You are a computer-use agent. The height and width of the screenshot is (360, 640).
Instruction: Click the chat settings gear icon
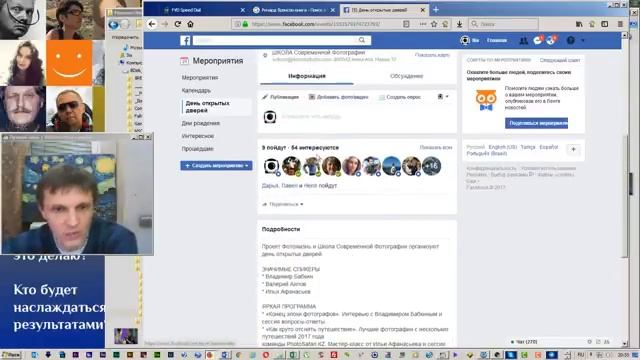coord(589,342)
